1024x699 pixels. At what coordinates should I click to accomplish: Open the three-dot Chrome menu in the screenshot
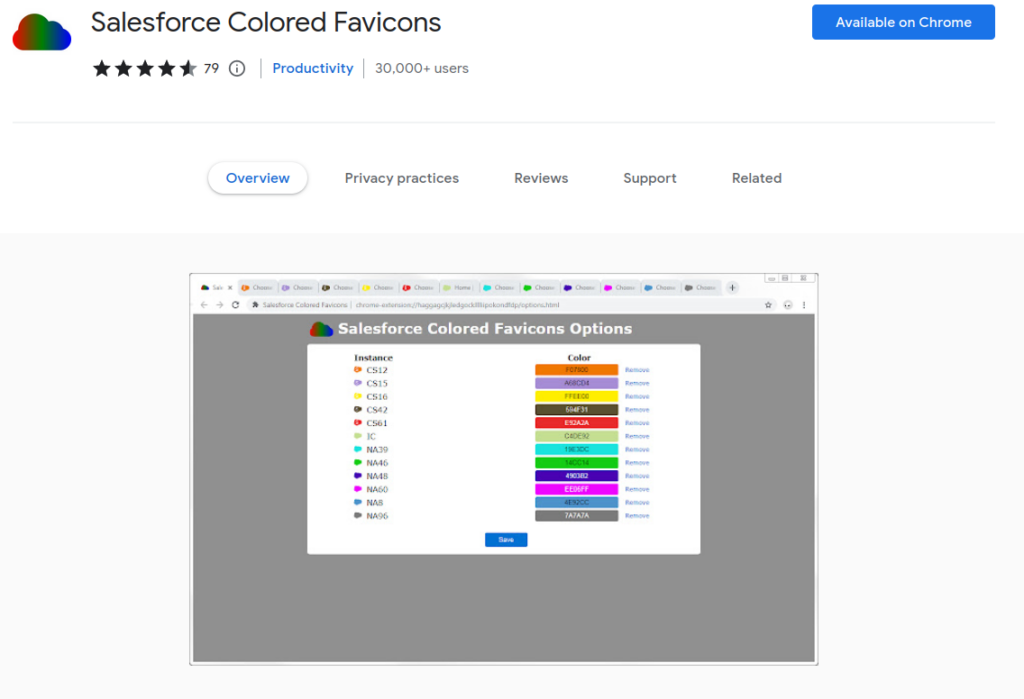pyautogui.click(x=805, y=304)
